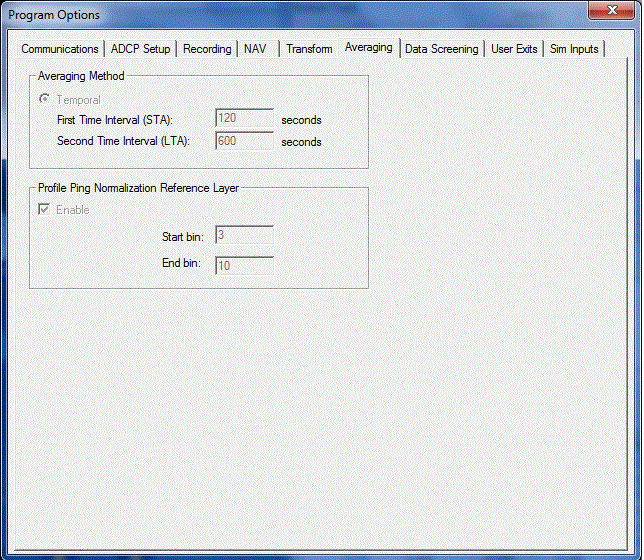Screen dimensions: 644x560
Task: Click the Second Time Interval (LTA) field
Action: coord(244,141)
